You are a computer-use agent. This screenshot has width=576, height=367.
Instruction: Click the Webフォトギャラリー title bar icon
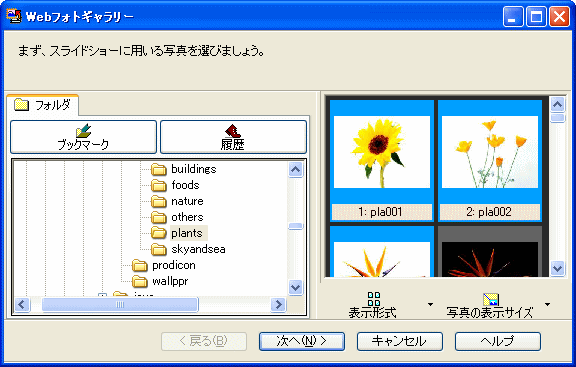(x=14, y=16)
